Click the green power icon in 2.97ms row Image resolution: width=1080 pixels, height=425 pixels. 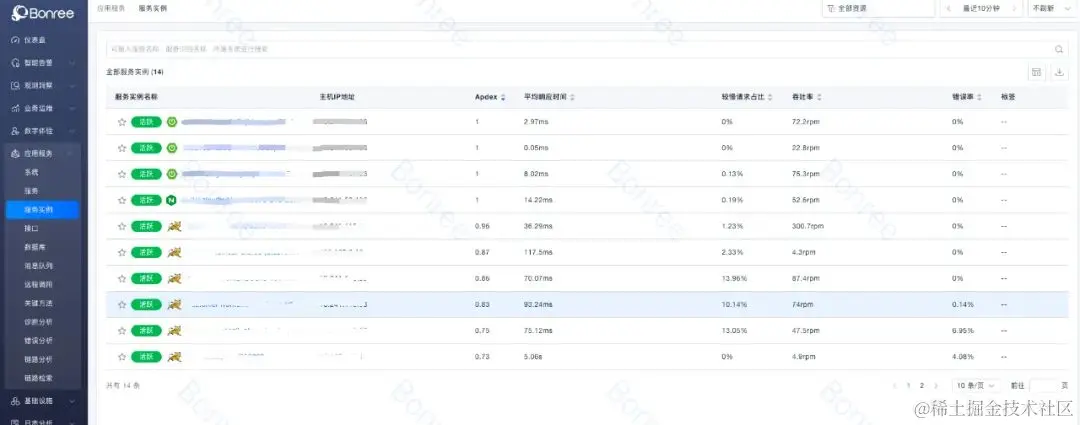(x=172, y=122)
